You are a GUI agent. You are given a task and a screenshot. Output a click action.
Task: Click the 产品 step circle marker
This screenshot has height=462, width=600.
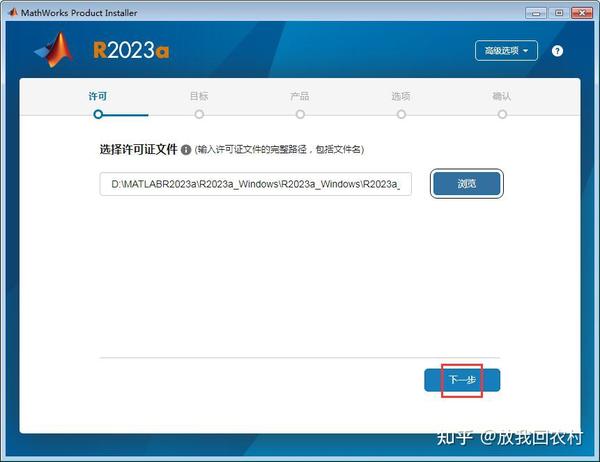pyautogui.click(x=300, y=114)
